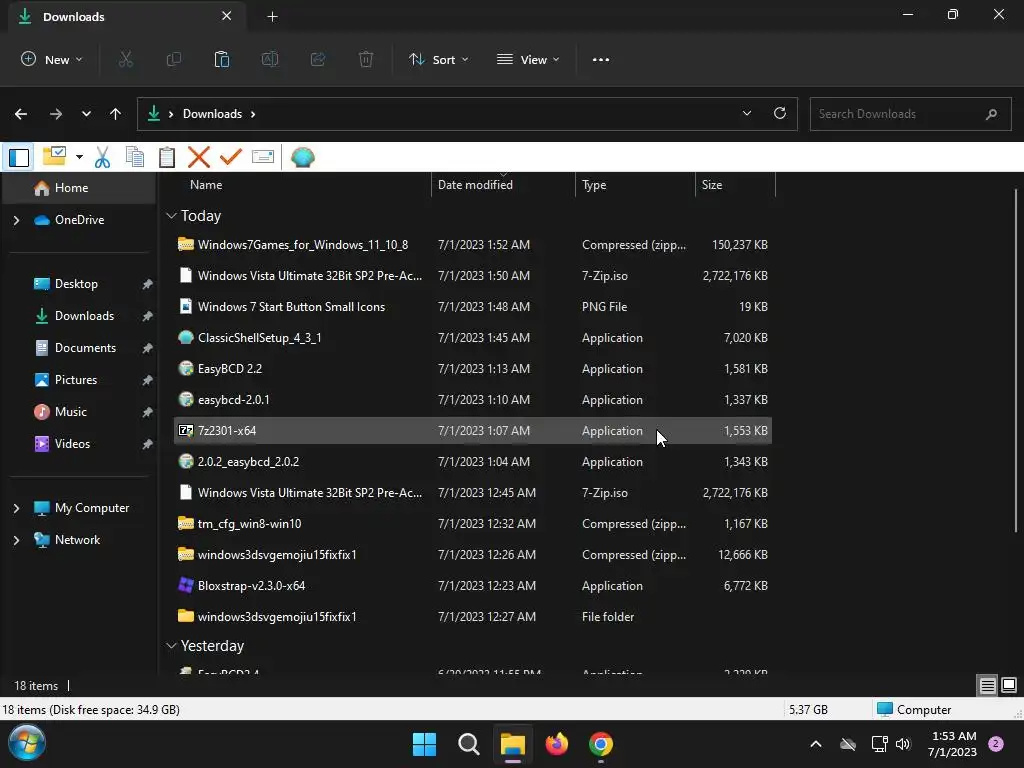Click the search magnifier in Search Downloads
This screenshot has width=1024, height=768.
click(x=991, y=114)
